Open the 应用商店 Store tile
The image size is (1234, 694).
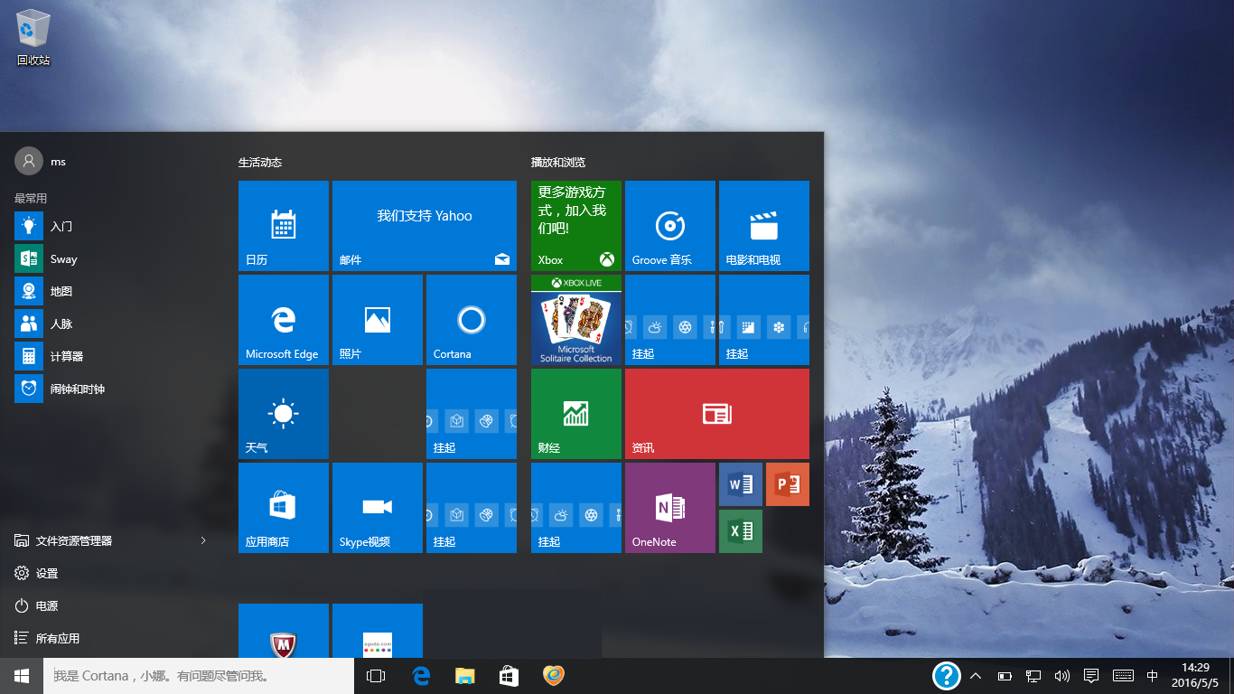click(283, 508)
